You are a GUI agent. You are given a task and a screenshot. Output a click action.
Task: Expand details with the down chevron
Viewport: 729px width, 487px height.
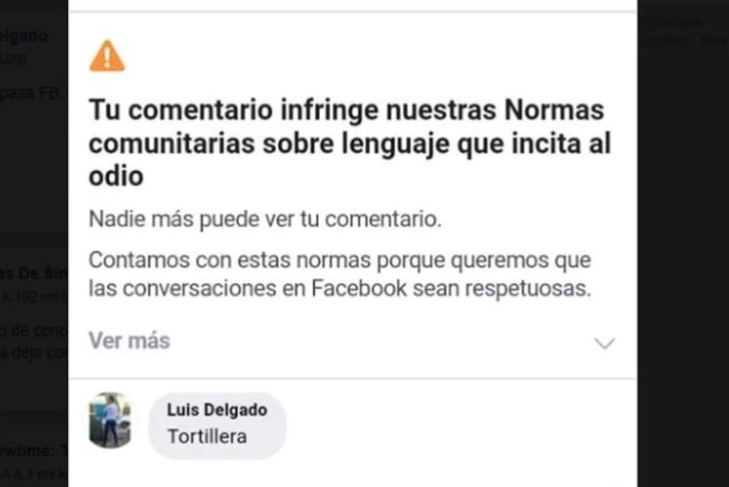pyautogui.click(x=604, y=343)
